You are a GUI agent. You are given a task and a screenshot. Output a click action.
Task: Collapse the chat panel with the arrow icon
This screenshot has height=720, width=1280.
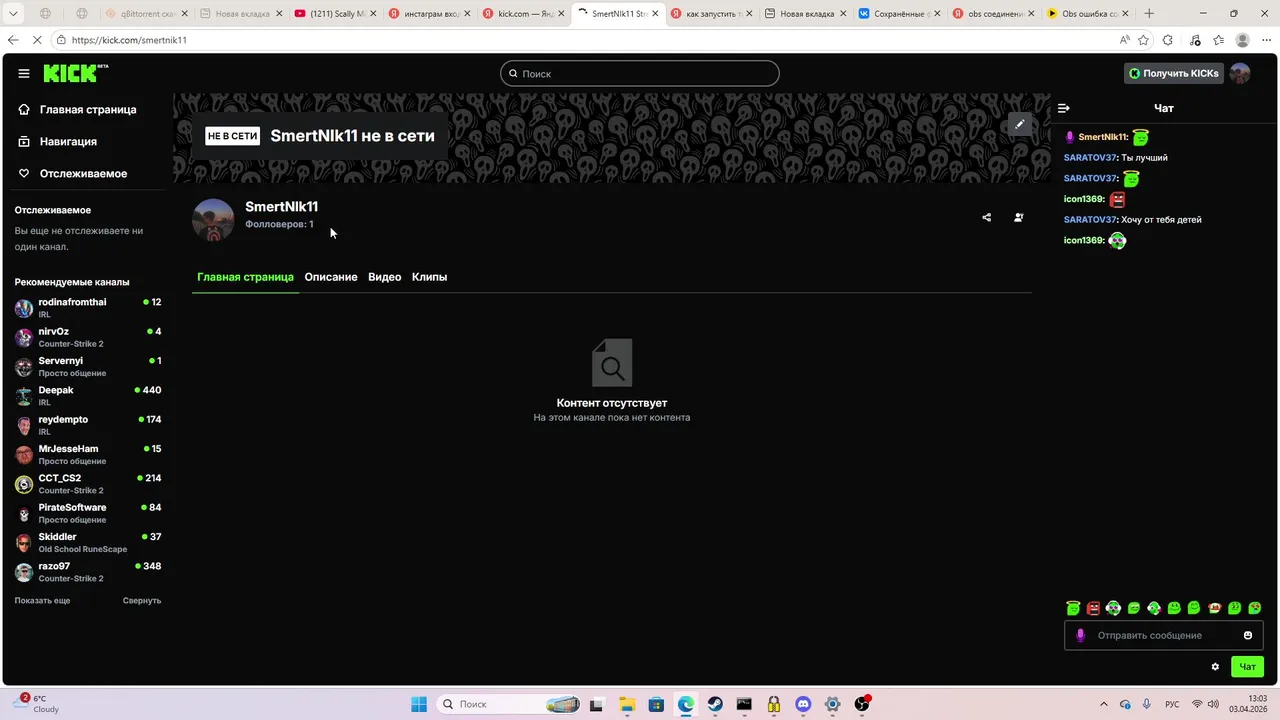(1064, 108)
